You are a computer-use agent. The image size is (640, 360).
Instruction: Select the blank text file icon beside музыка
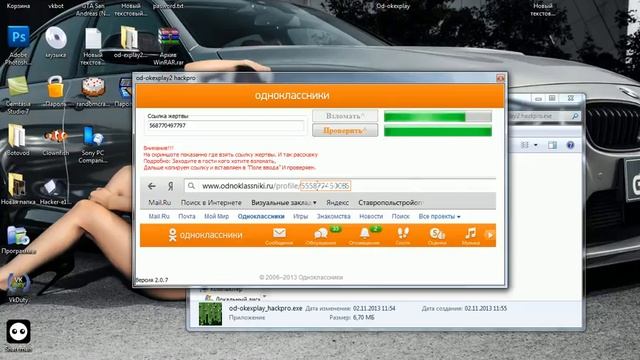(93, 39)
